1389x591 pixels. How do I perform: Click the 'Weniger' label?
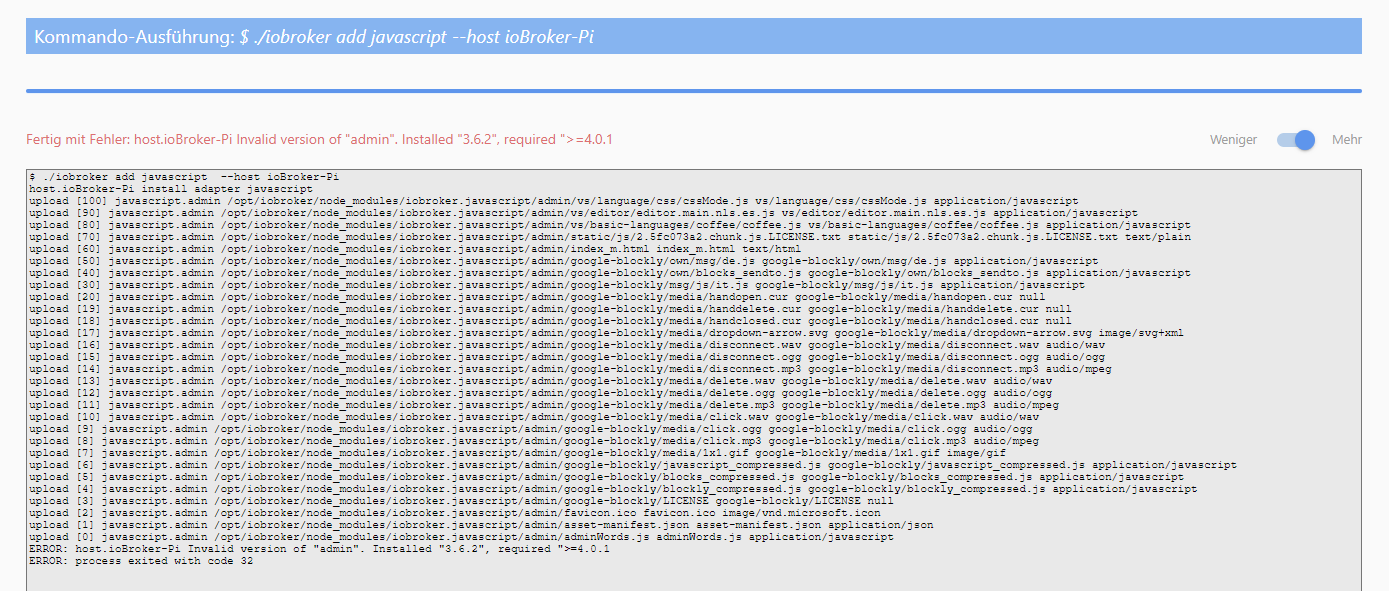[1233, 140]
